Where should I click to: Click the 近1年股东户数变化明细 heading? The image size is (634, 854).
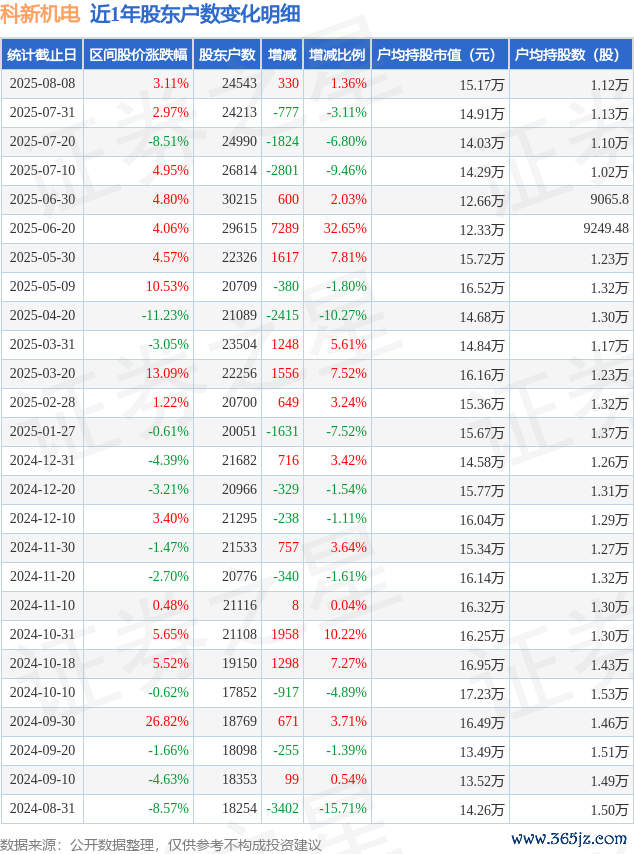coord(195,14)
